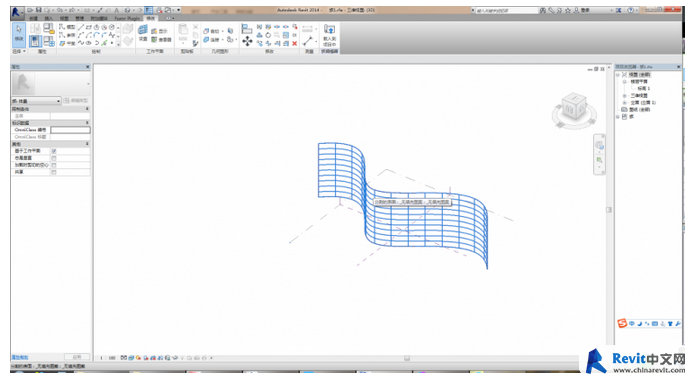
Task: Expand the Families tree node
Action: pos(617,117)
